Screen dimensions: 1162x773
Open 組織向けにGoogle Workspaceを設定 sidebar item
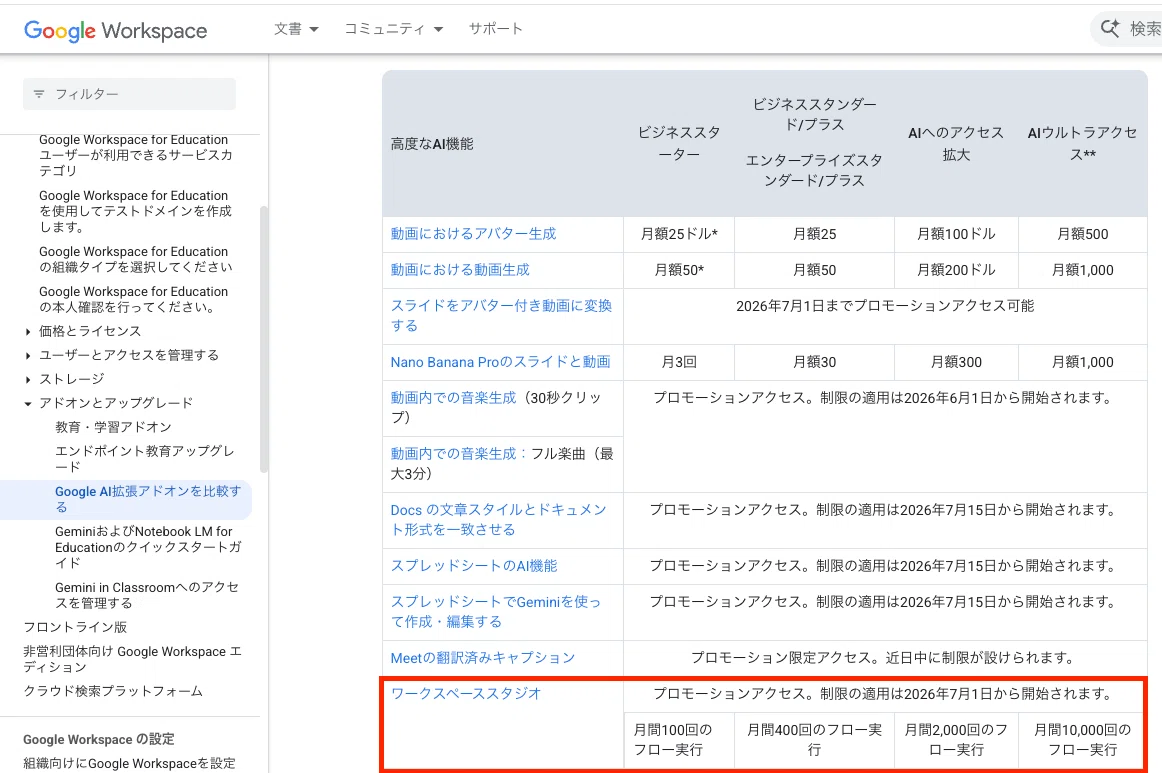[x=130, y=763]
